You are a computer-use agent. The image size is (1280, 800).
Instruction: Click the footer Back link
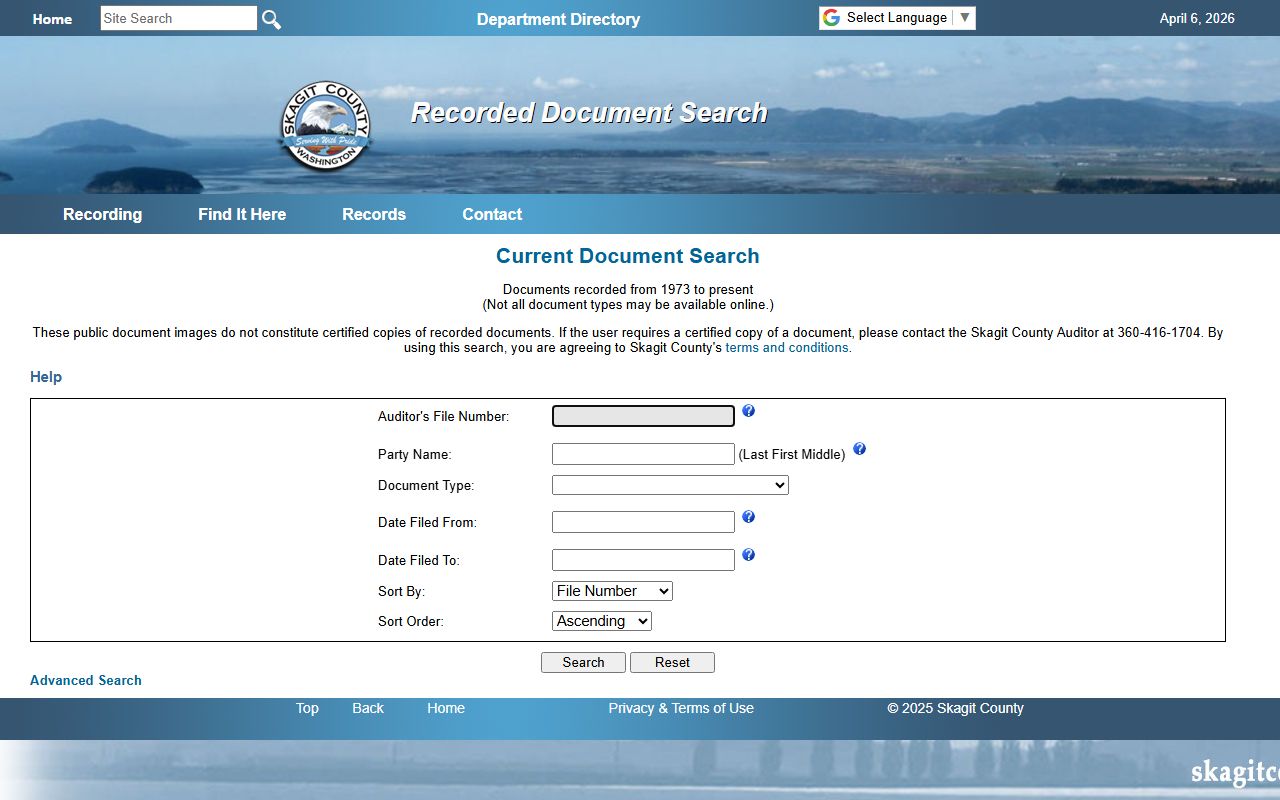tap(368, 708)
